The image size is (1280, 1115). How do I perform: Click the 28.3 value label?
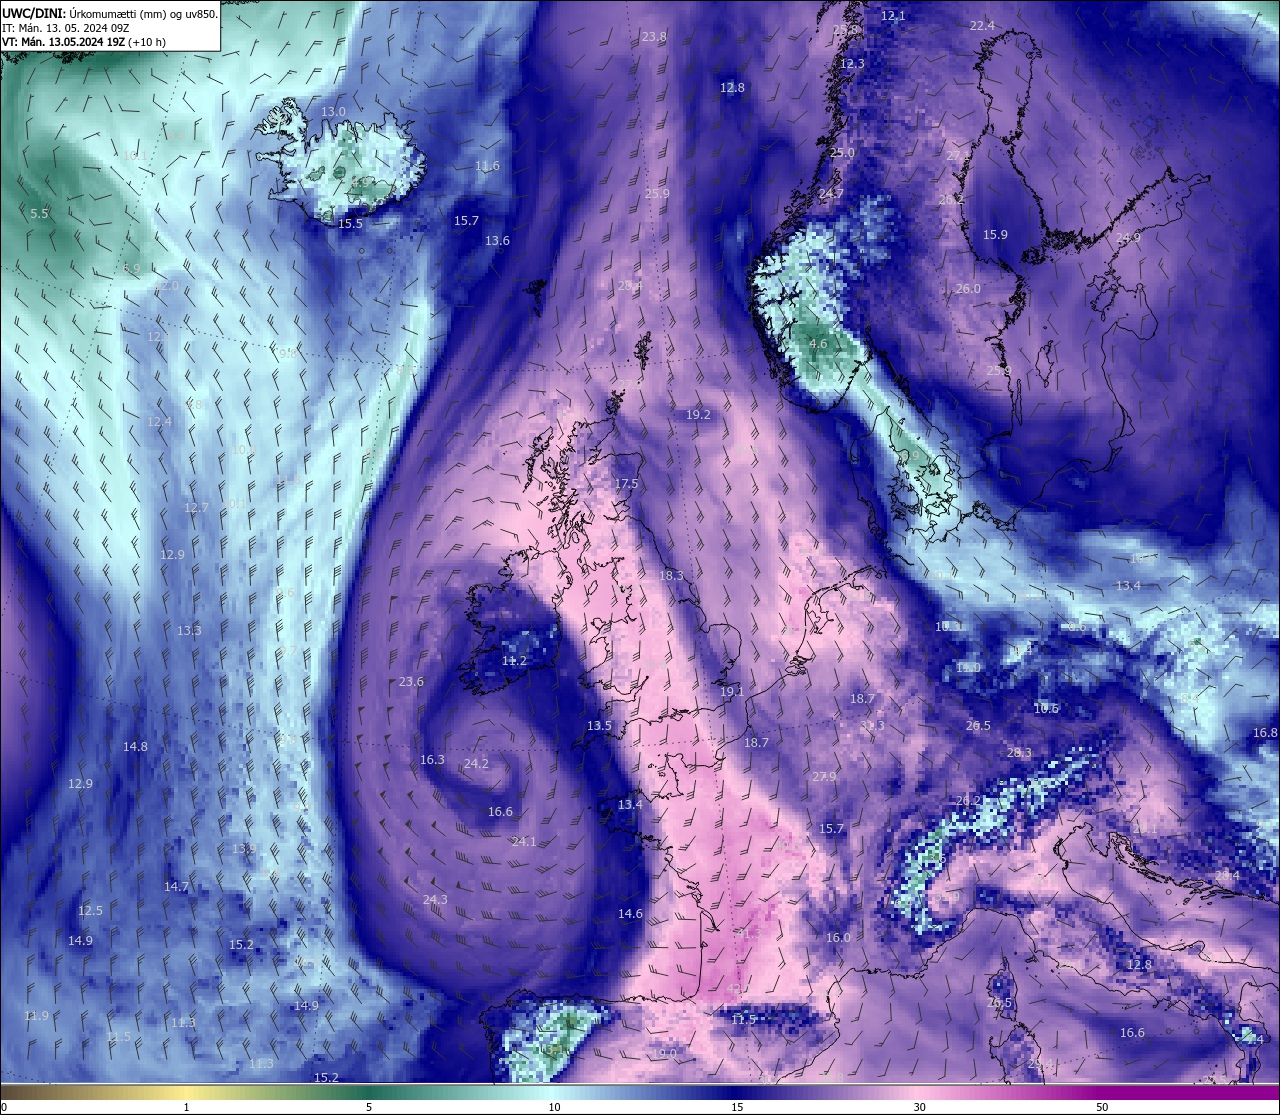(1019, 753)
